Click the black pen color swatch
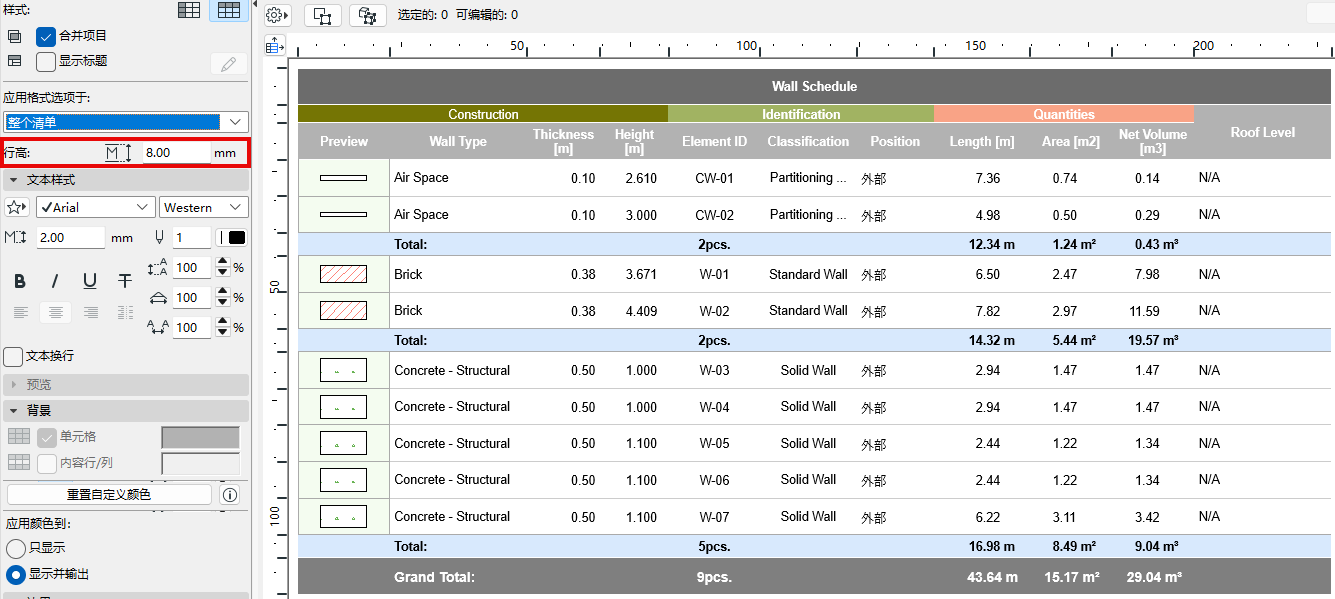This screenshot has width=1335, height=599. (x=237, y=238)
